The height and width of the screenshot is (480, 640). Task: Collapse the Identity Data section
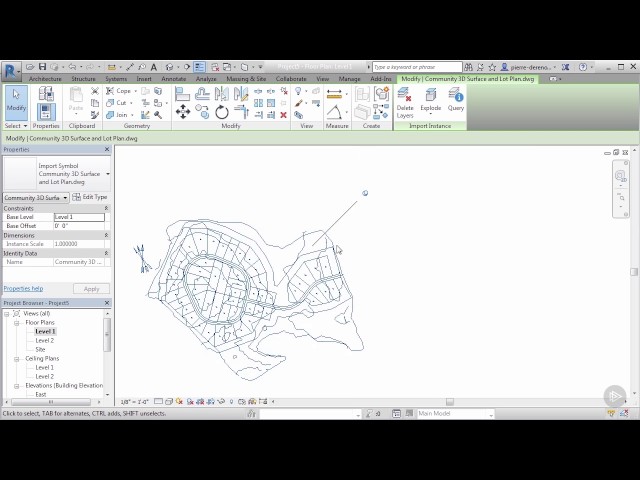(106, 253)
